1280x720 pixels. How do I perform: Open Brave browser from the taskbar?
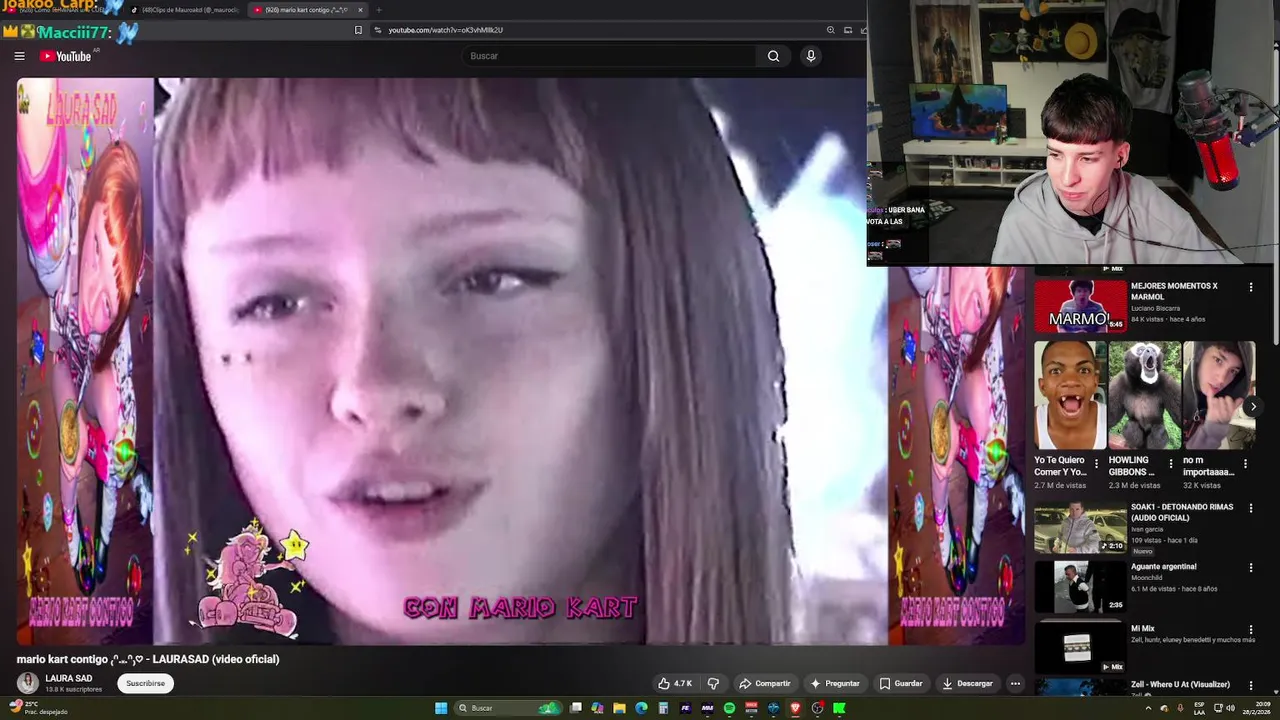[795, 708]
